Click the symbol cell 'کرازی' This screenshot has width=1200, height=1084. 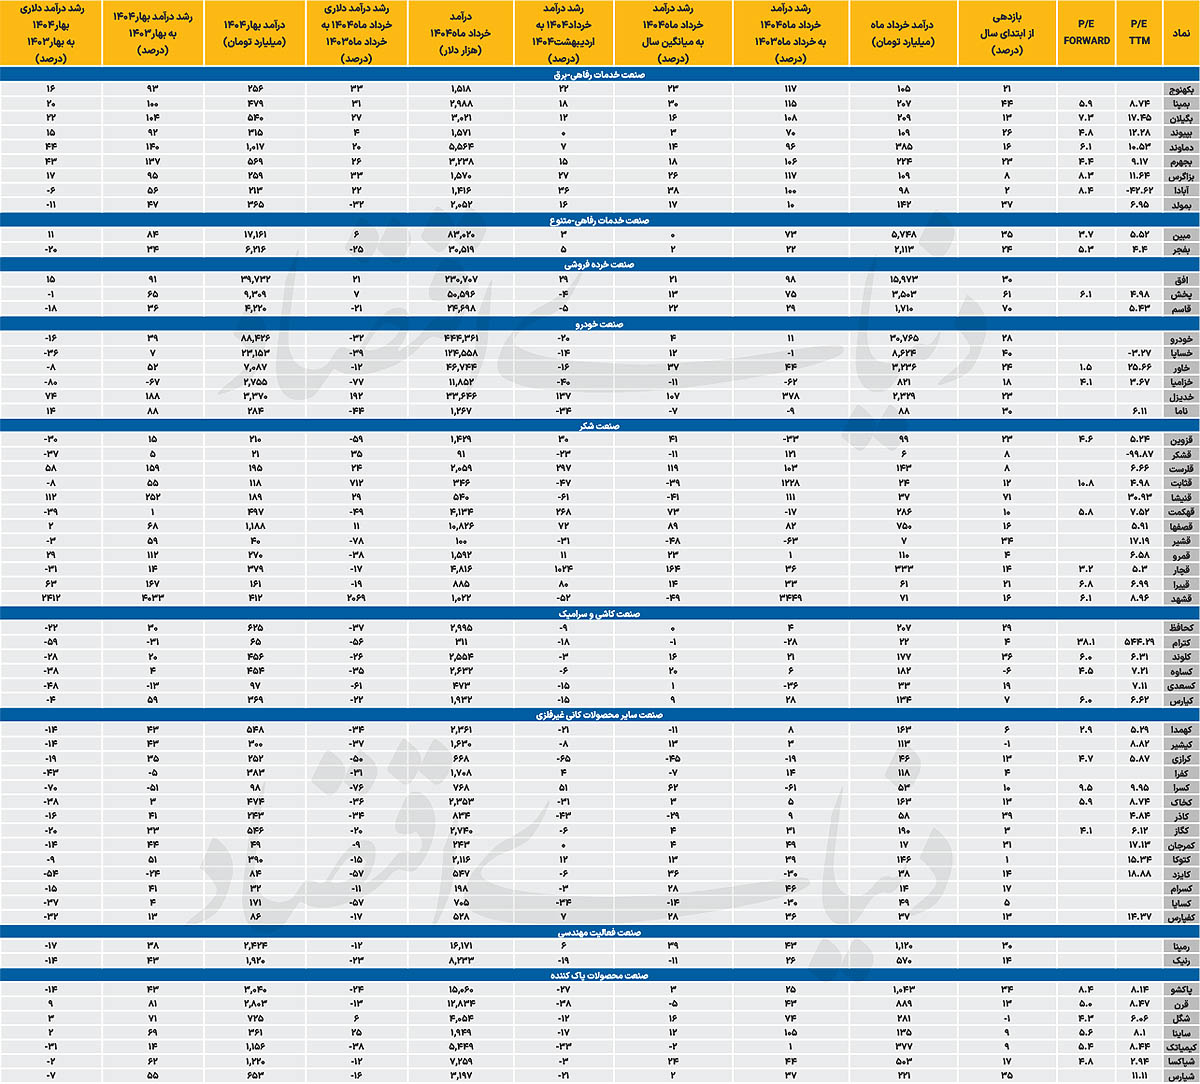click(1180, 761)
